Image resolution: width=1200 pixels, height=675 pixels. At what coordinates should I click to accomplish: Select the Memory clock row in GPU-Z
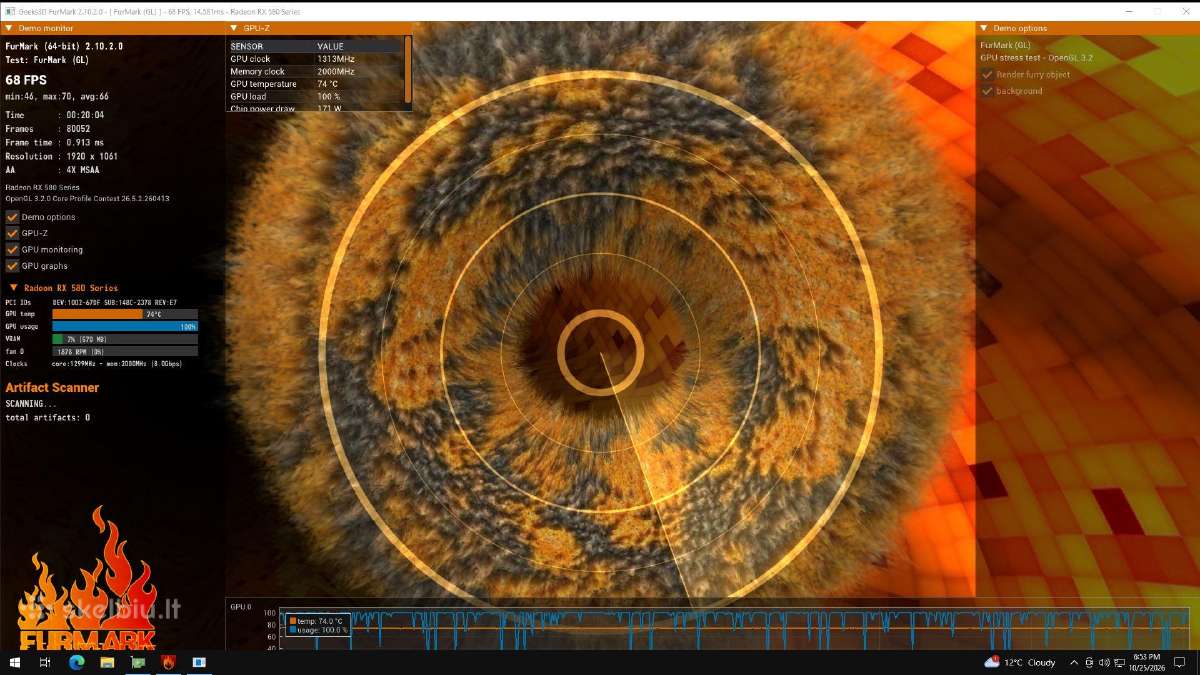pos(316,72)
